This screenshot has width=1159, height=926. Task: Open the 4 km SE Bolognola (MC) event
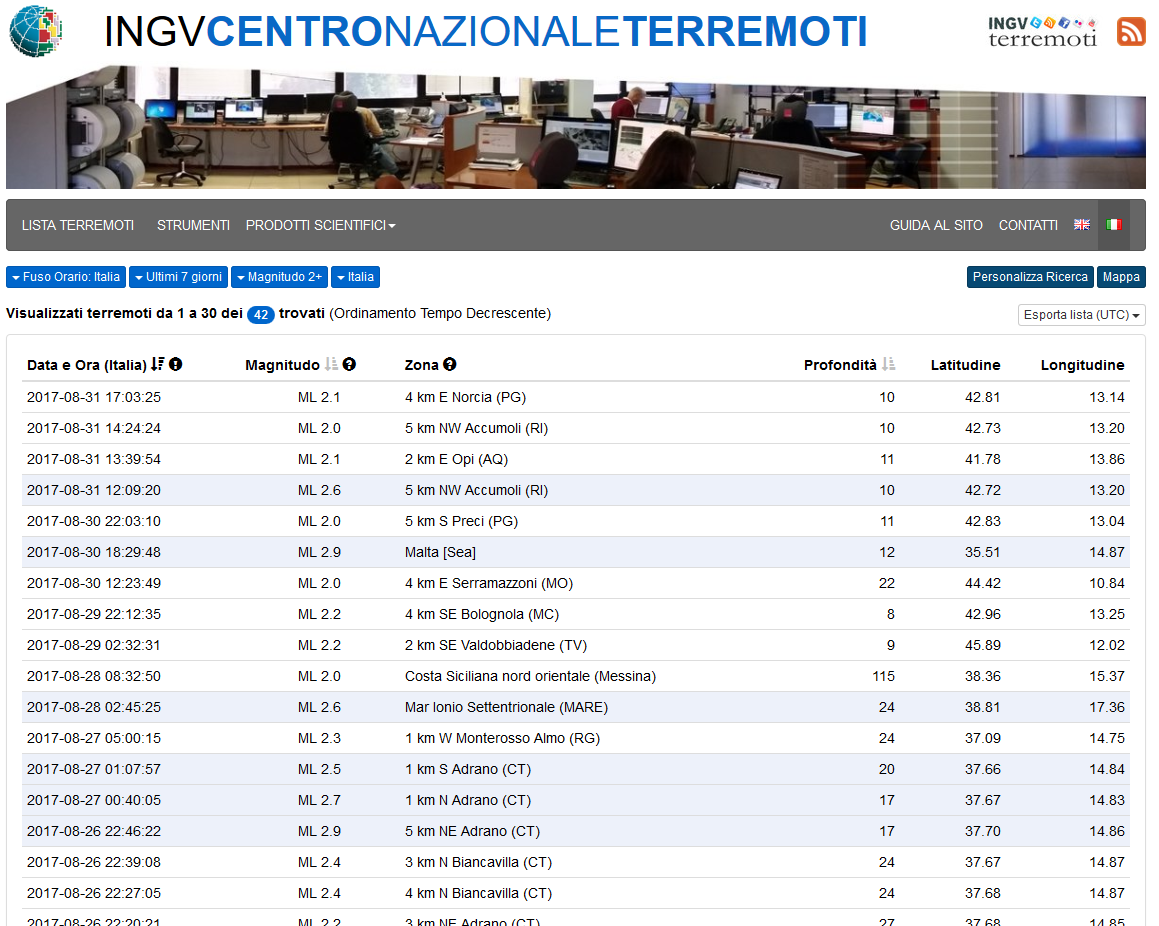click(x=482, y=614)
